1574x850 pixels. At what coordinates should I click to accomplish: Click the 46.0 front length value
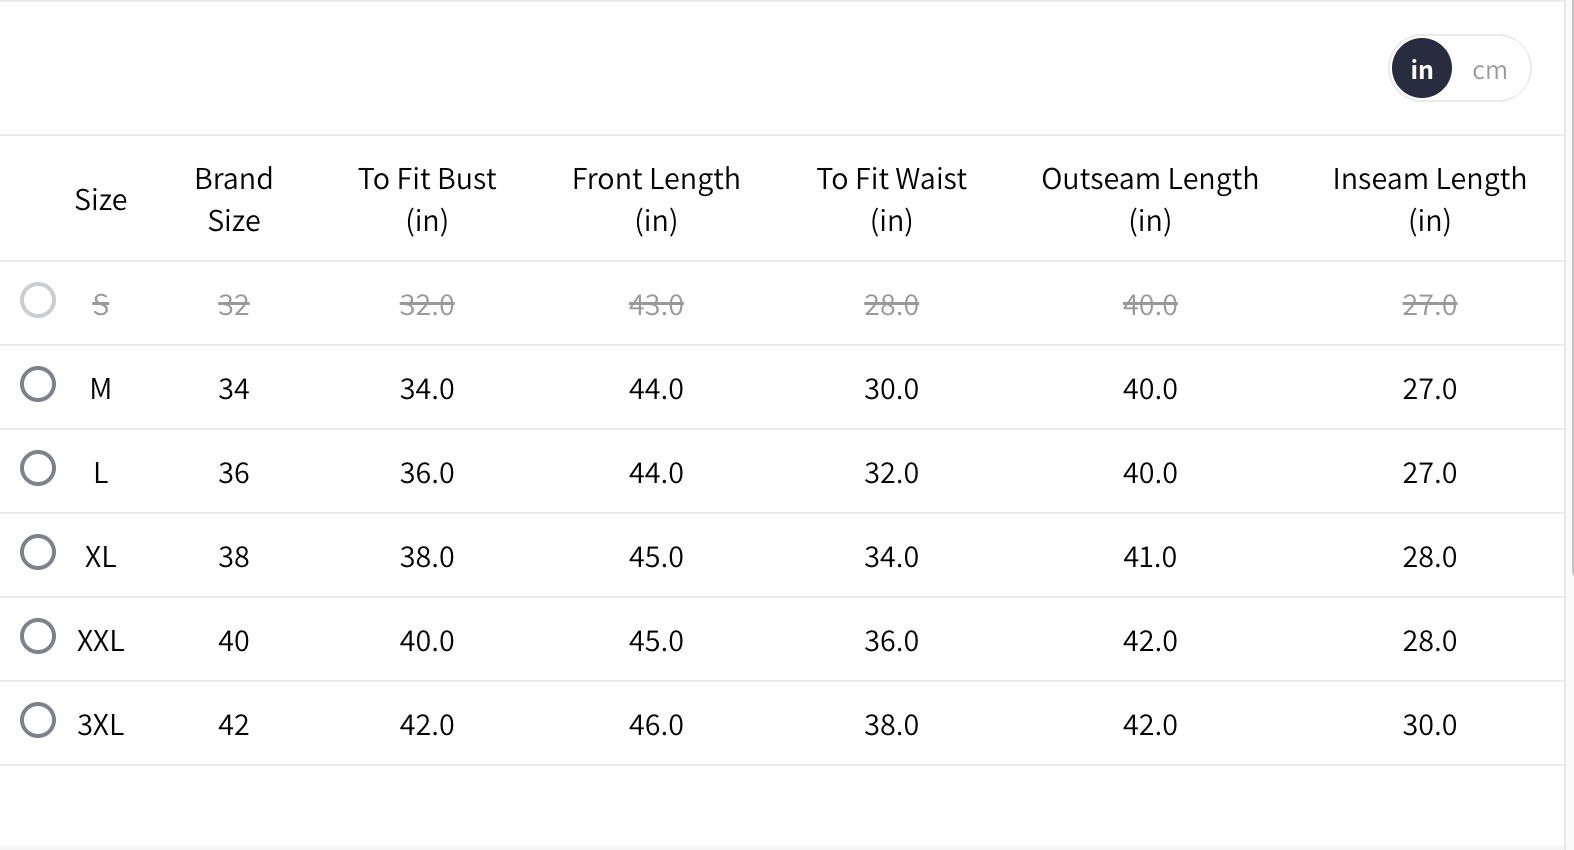(x=656, y=725)
